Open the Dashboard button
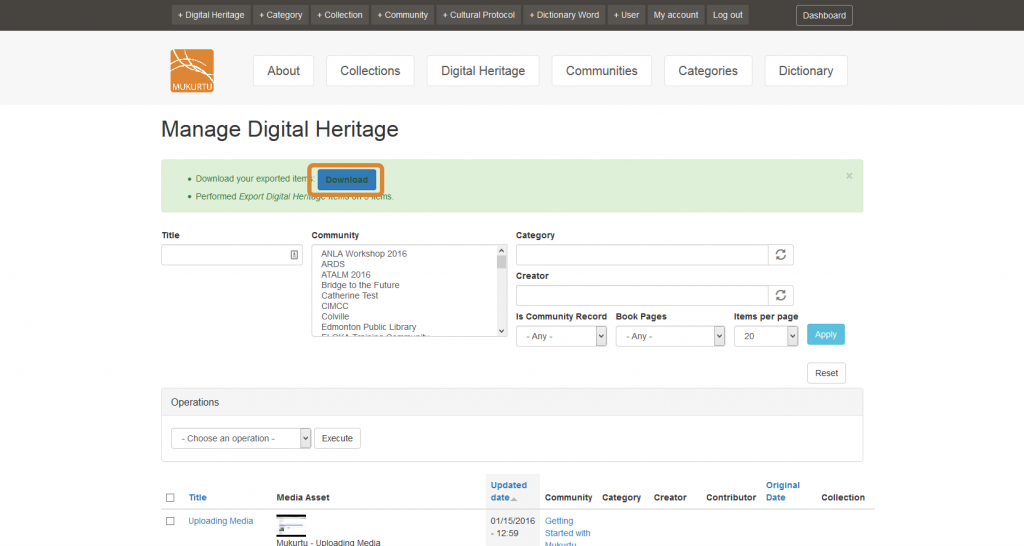Viewport: 1024px width, 546px height. (x=824, y=15)
